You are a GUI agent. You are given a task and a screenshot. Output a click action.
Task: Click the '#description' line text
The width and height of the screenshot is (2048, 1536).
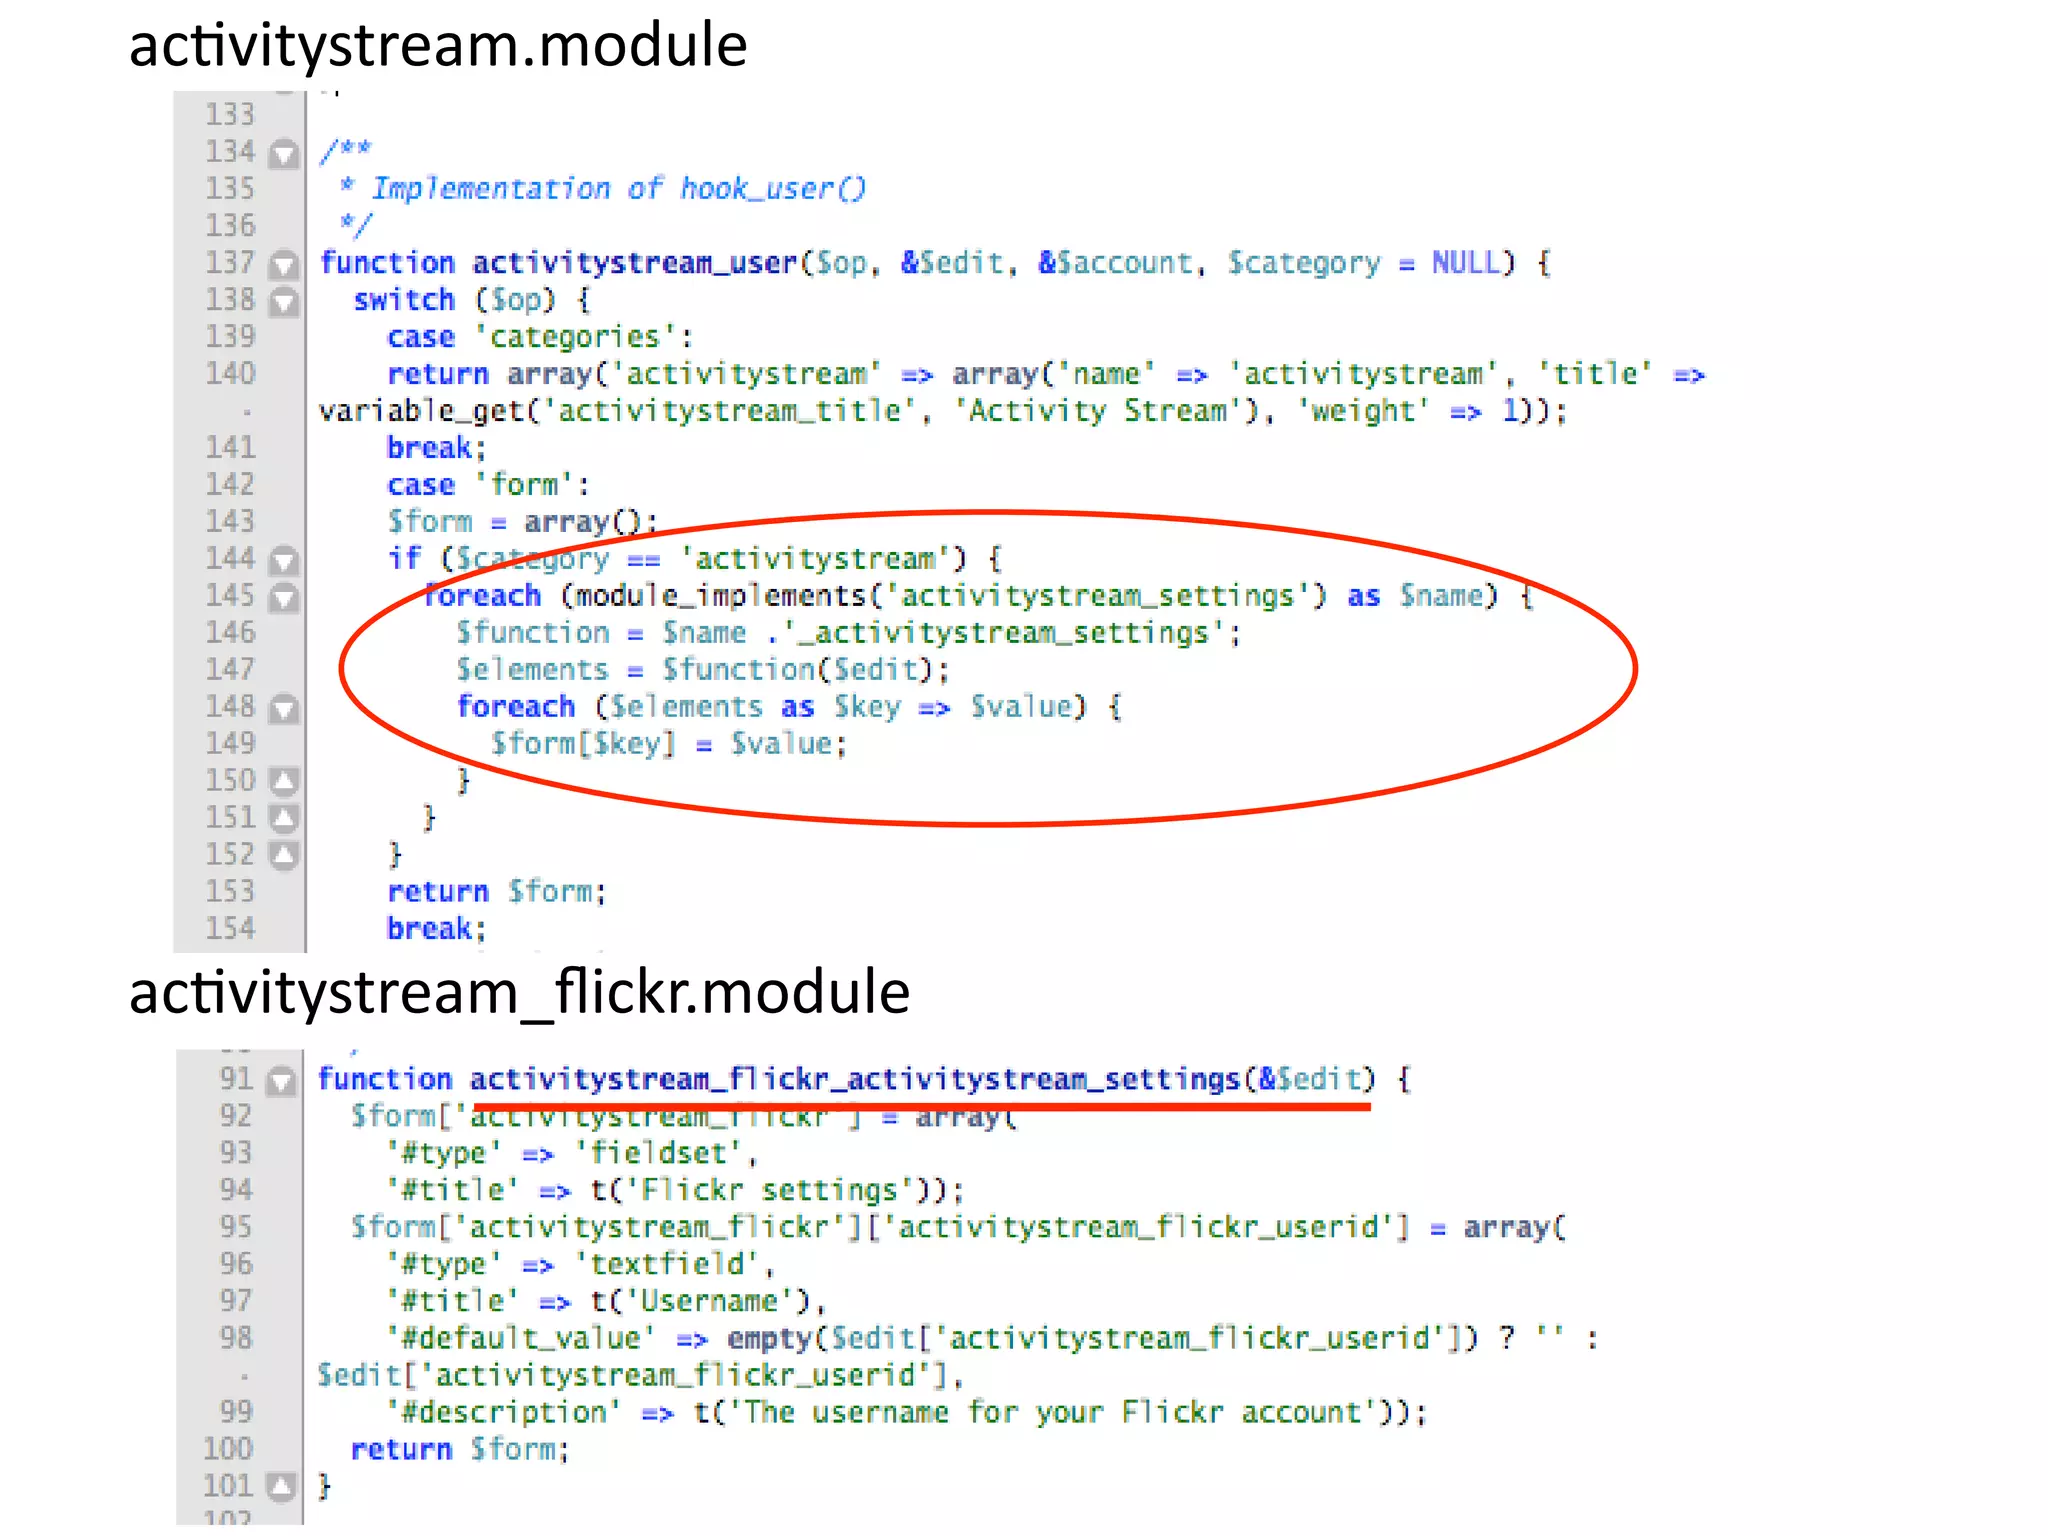tap(906, 1412)
